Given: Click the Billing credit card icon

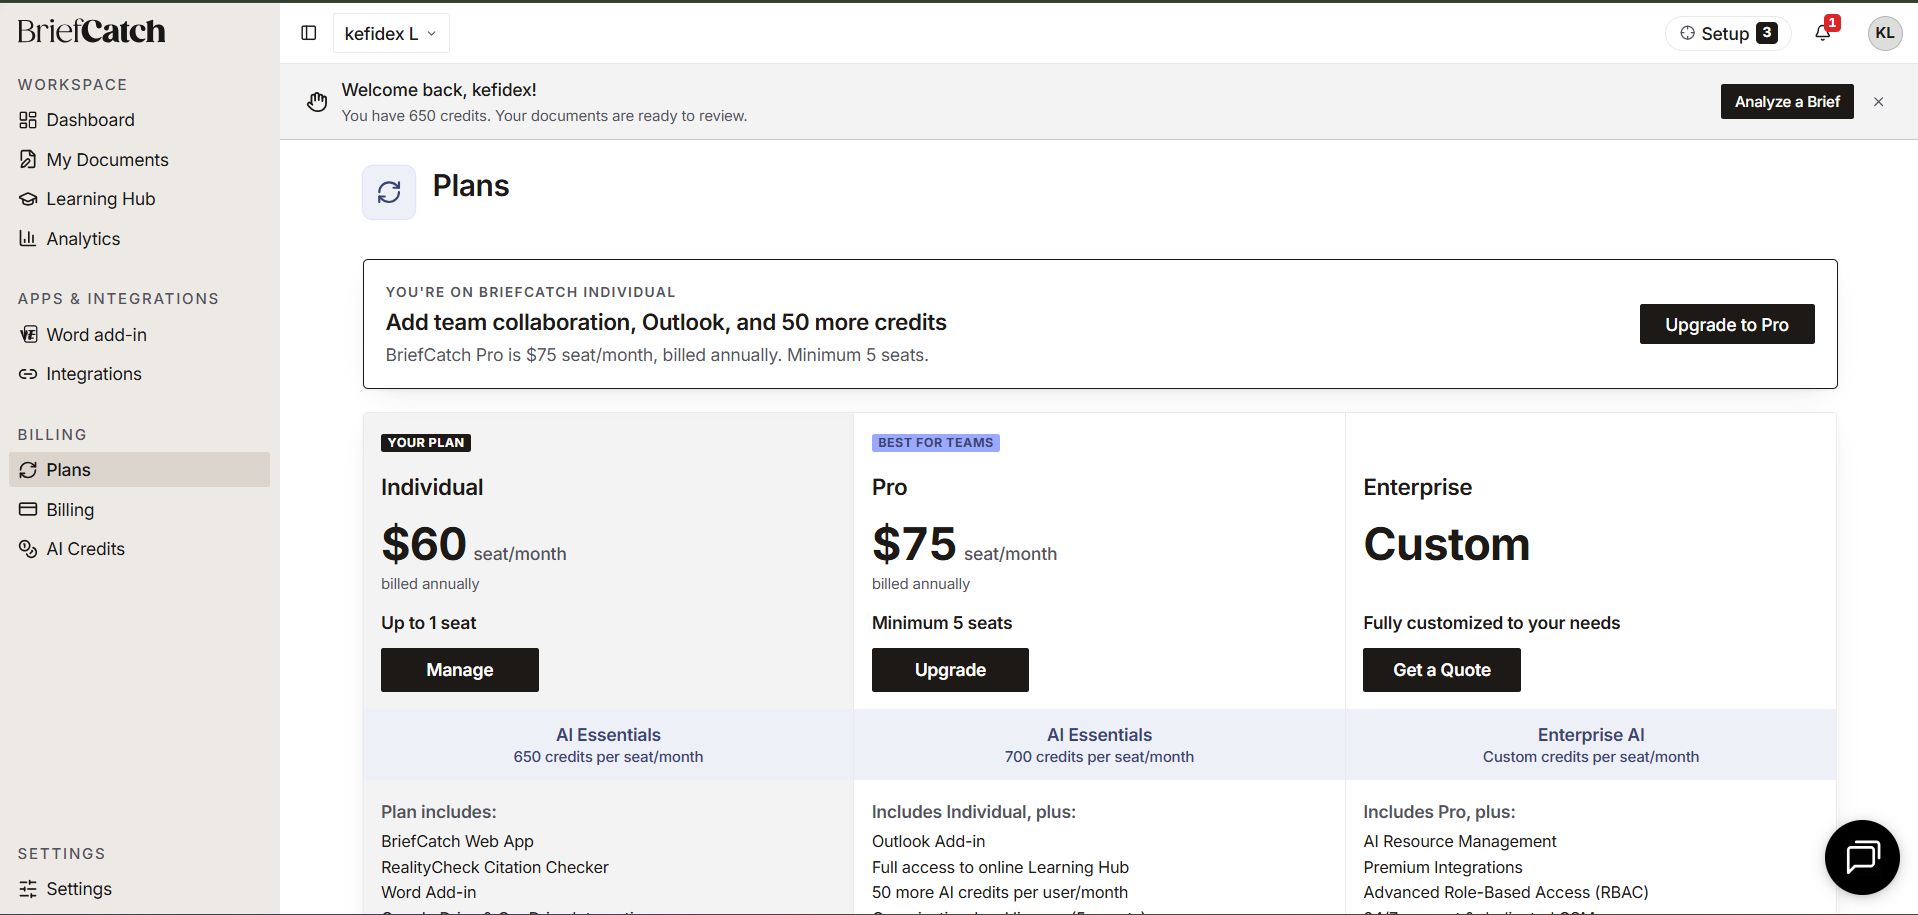Looking at the screenshot, I should click(x=28, y=509).
